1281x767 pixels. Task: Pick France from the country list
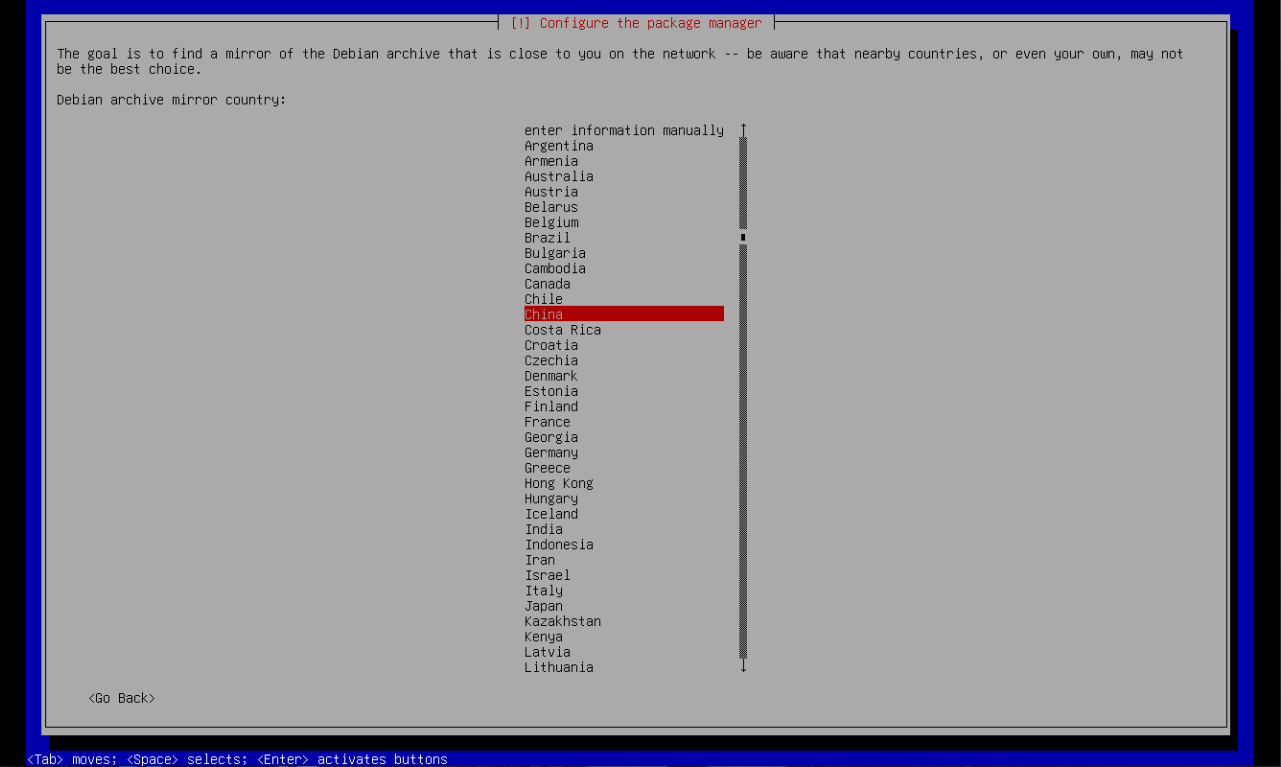click(x=547, y=422)
